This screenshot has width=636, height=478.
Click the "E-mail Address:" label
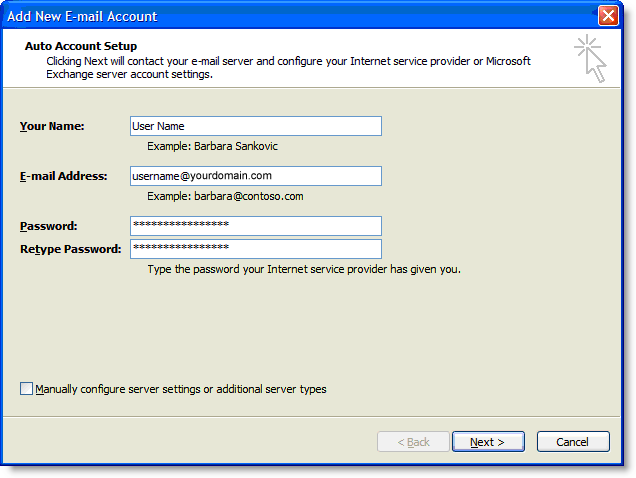[x=62, y=176]
